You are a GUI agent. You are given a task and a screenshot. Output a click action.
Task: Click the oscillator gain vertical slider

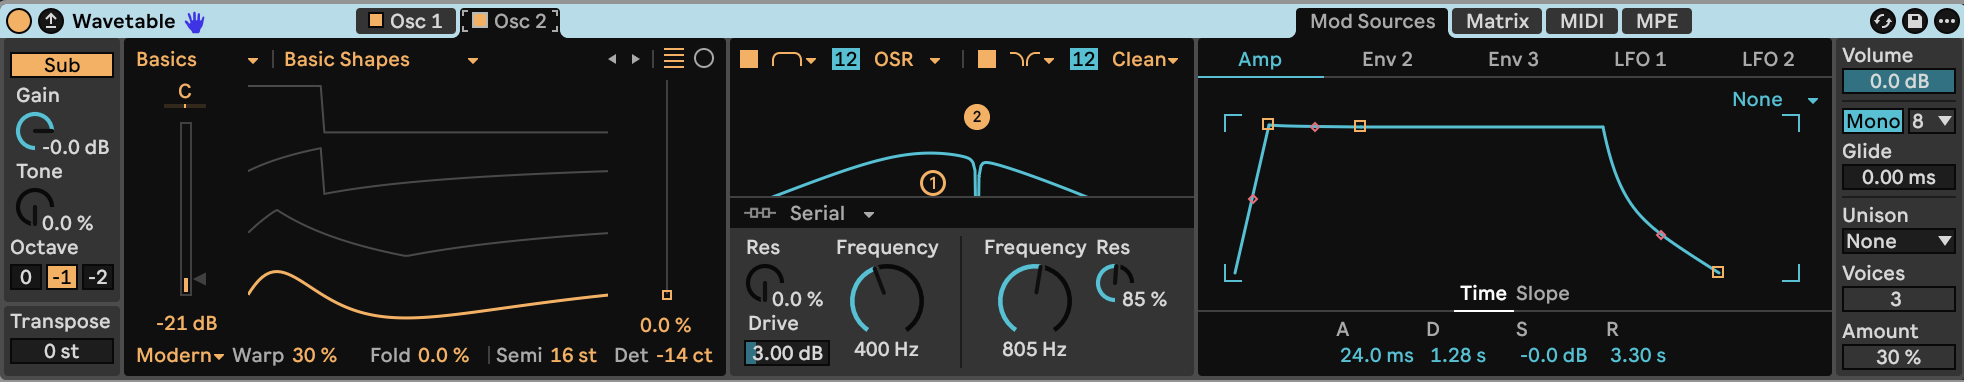(185, 208)
